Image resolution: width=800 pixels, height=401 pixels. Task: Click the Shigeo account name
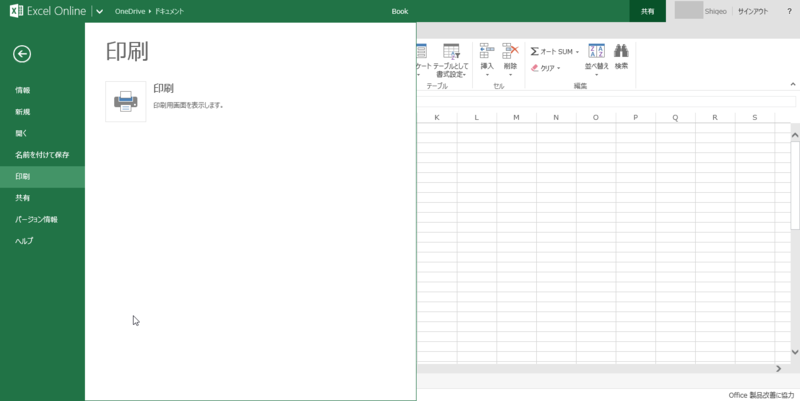[x=715, y=11]
